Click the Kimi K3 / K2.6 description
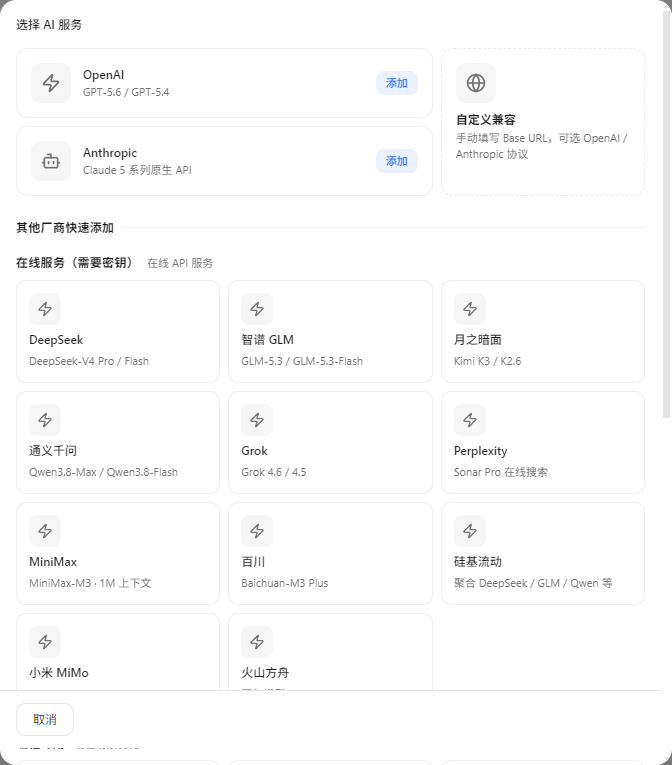The height and width of the screenshot is (765, 672). coord(488,361)
